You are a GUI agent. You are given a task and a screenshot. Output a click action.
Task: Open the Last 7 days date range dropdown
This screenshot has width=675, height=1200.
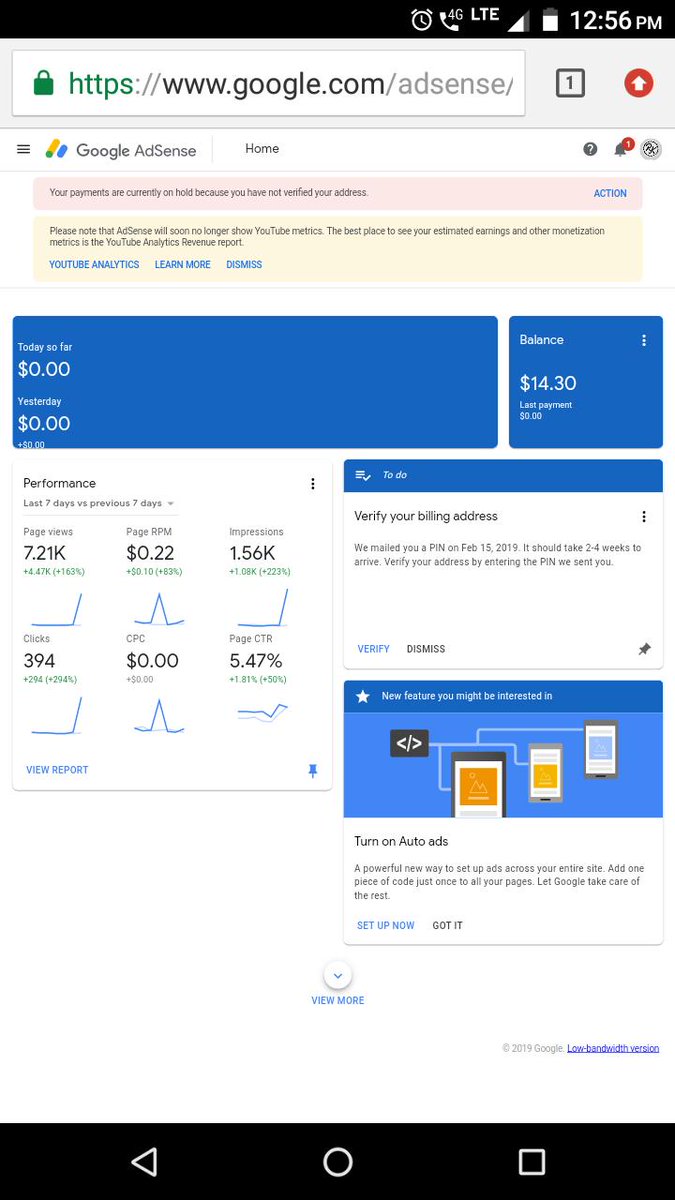tap(99, 503)
